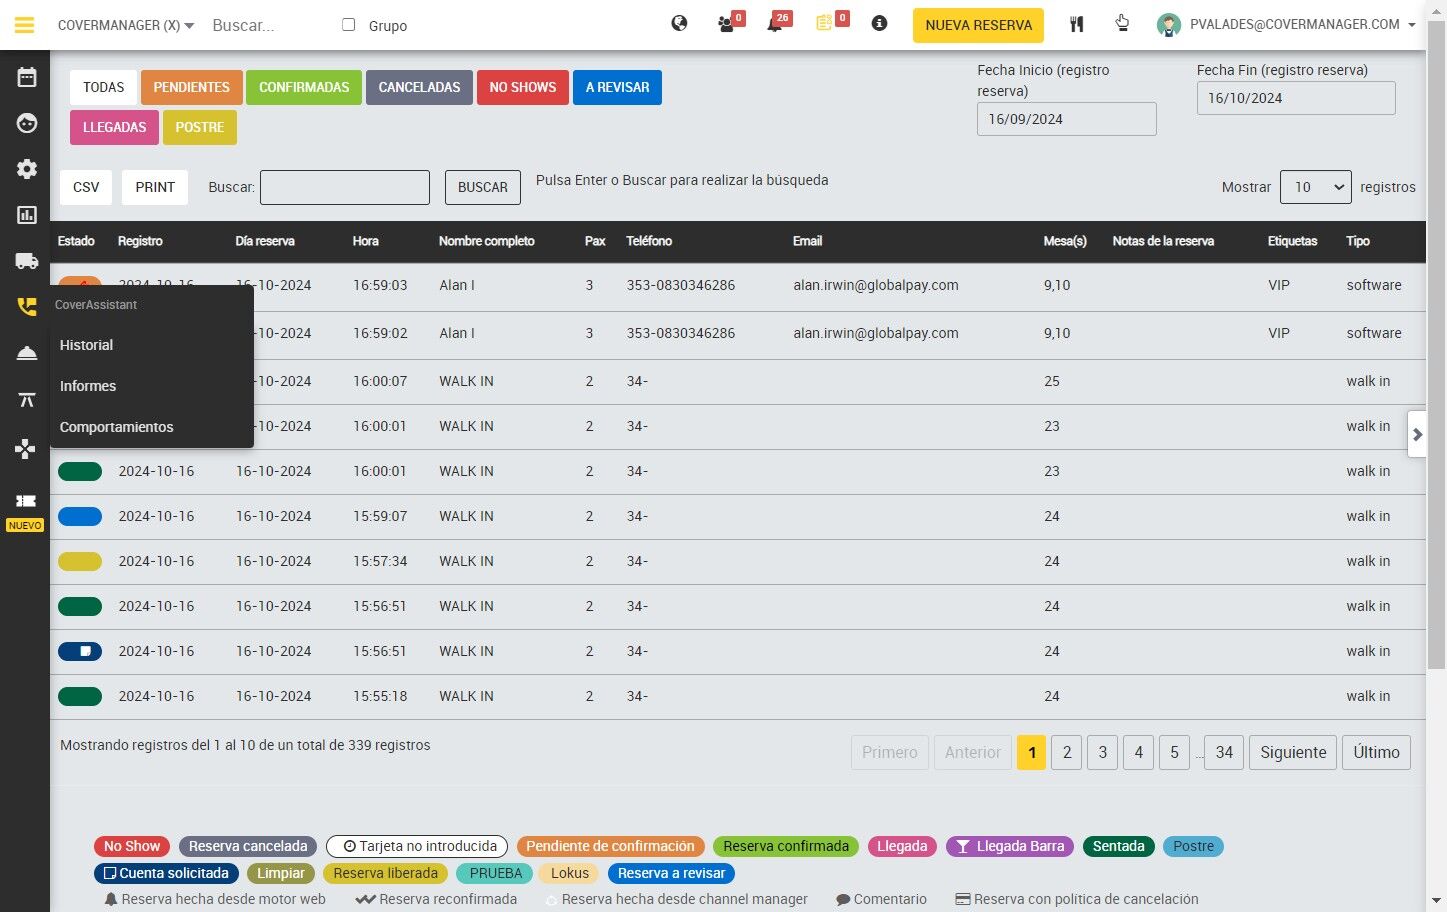Open the fork and knife restaurant icon

coord(1076,24)
